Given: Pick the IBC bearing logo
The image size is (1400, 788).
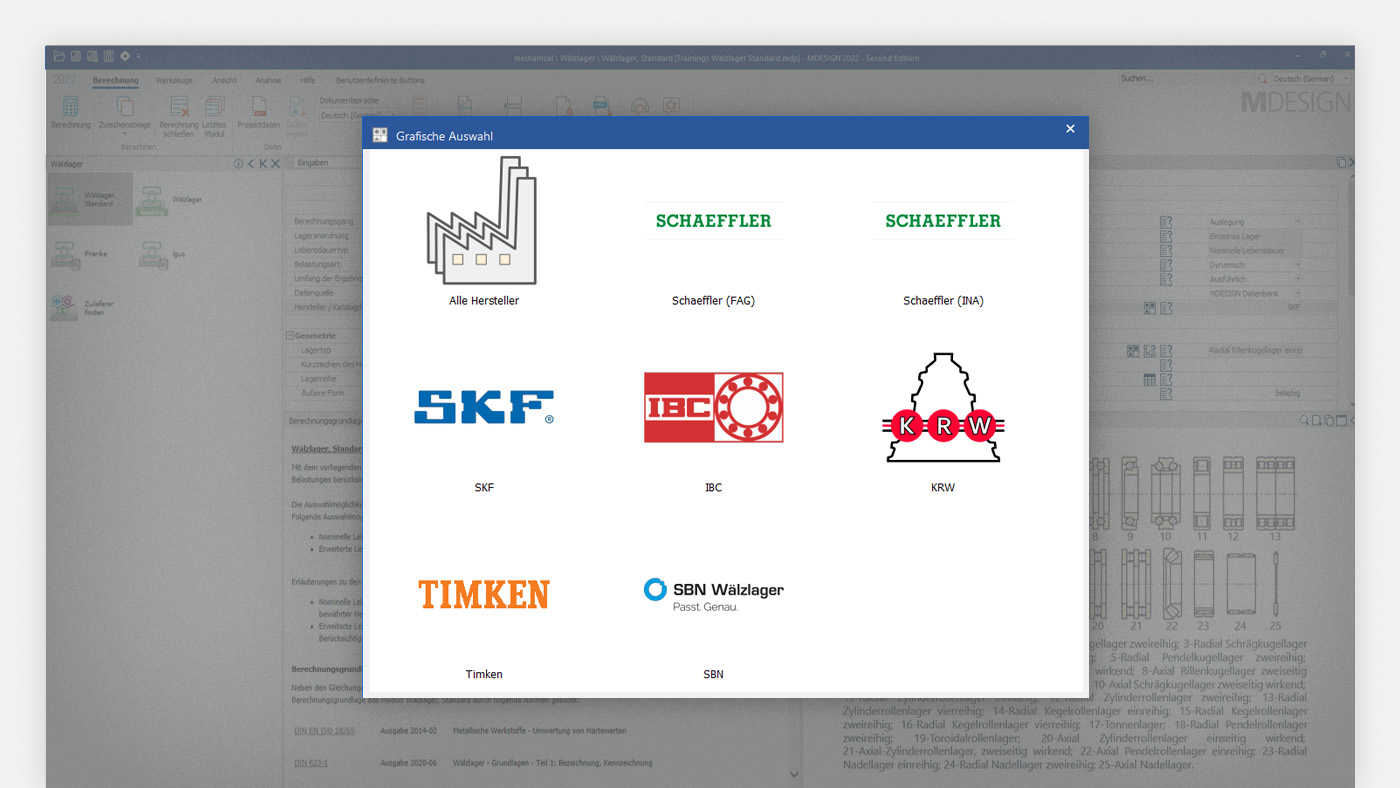Looking at the screenshot, I should click(x=713, y=407).
